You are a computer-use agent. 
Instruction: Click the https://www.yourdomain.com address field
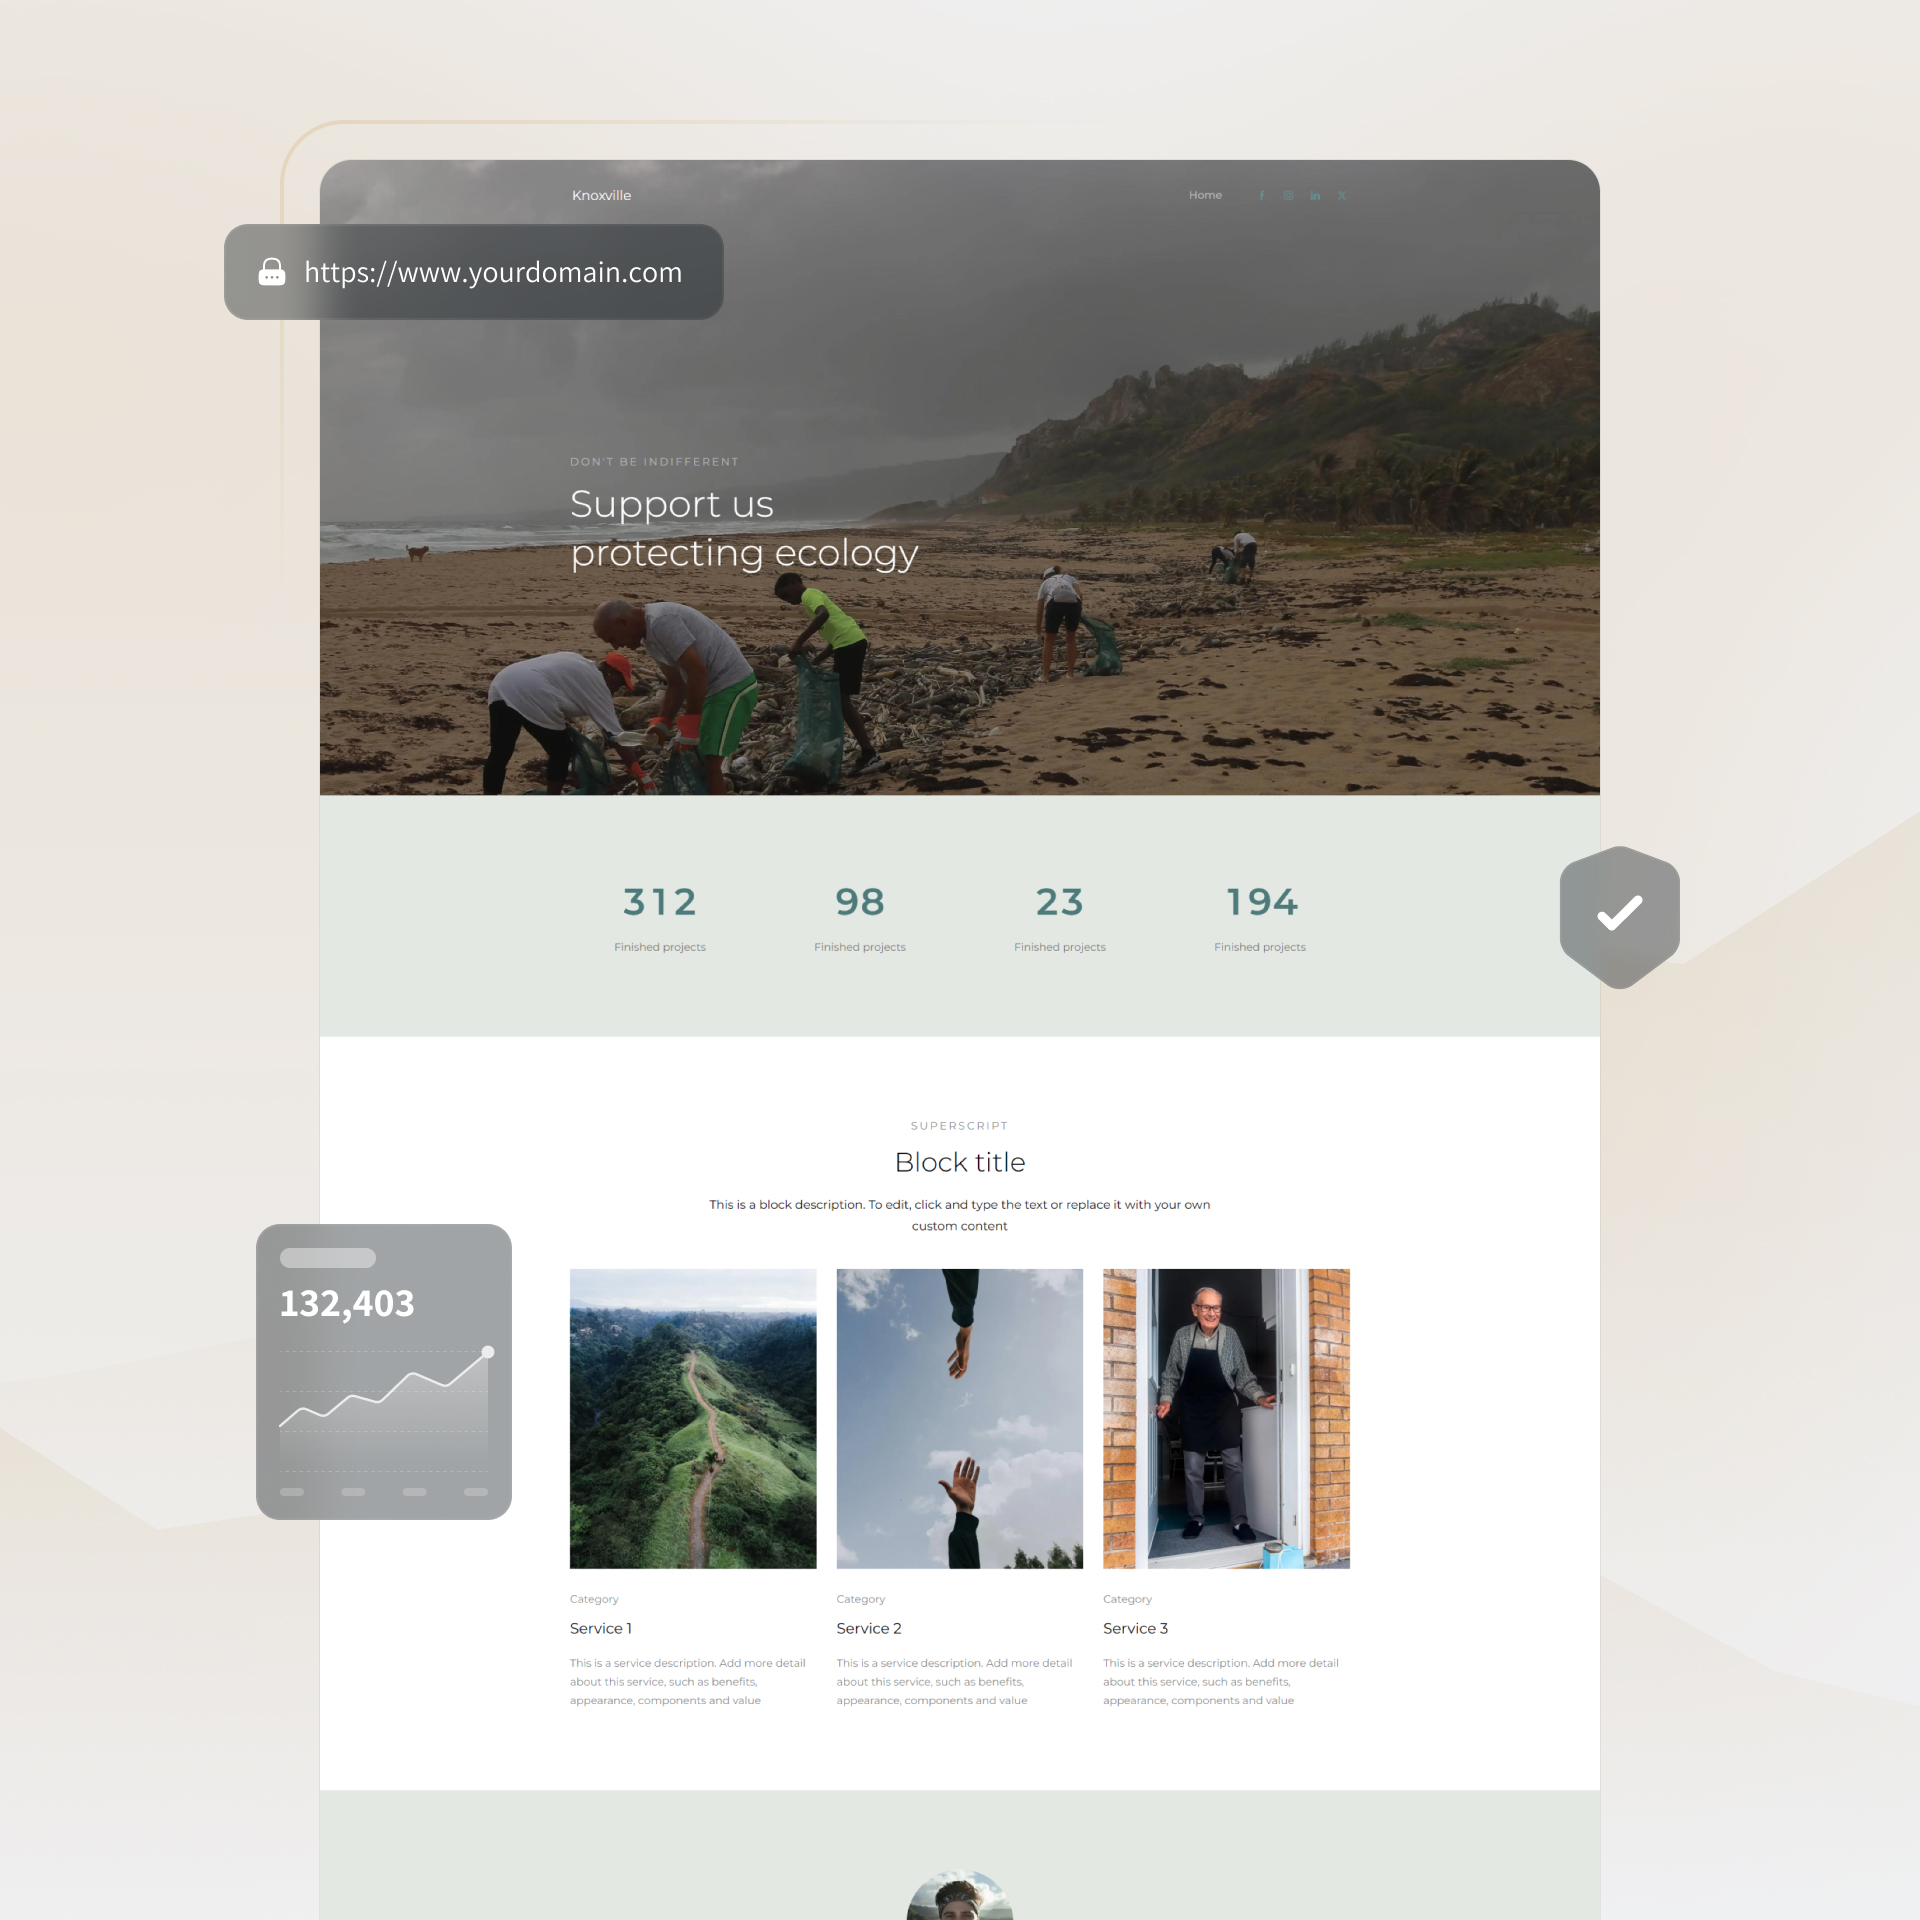[x=492, y=271]
